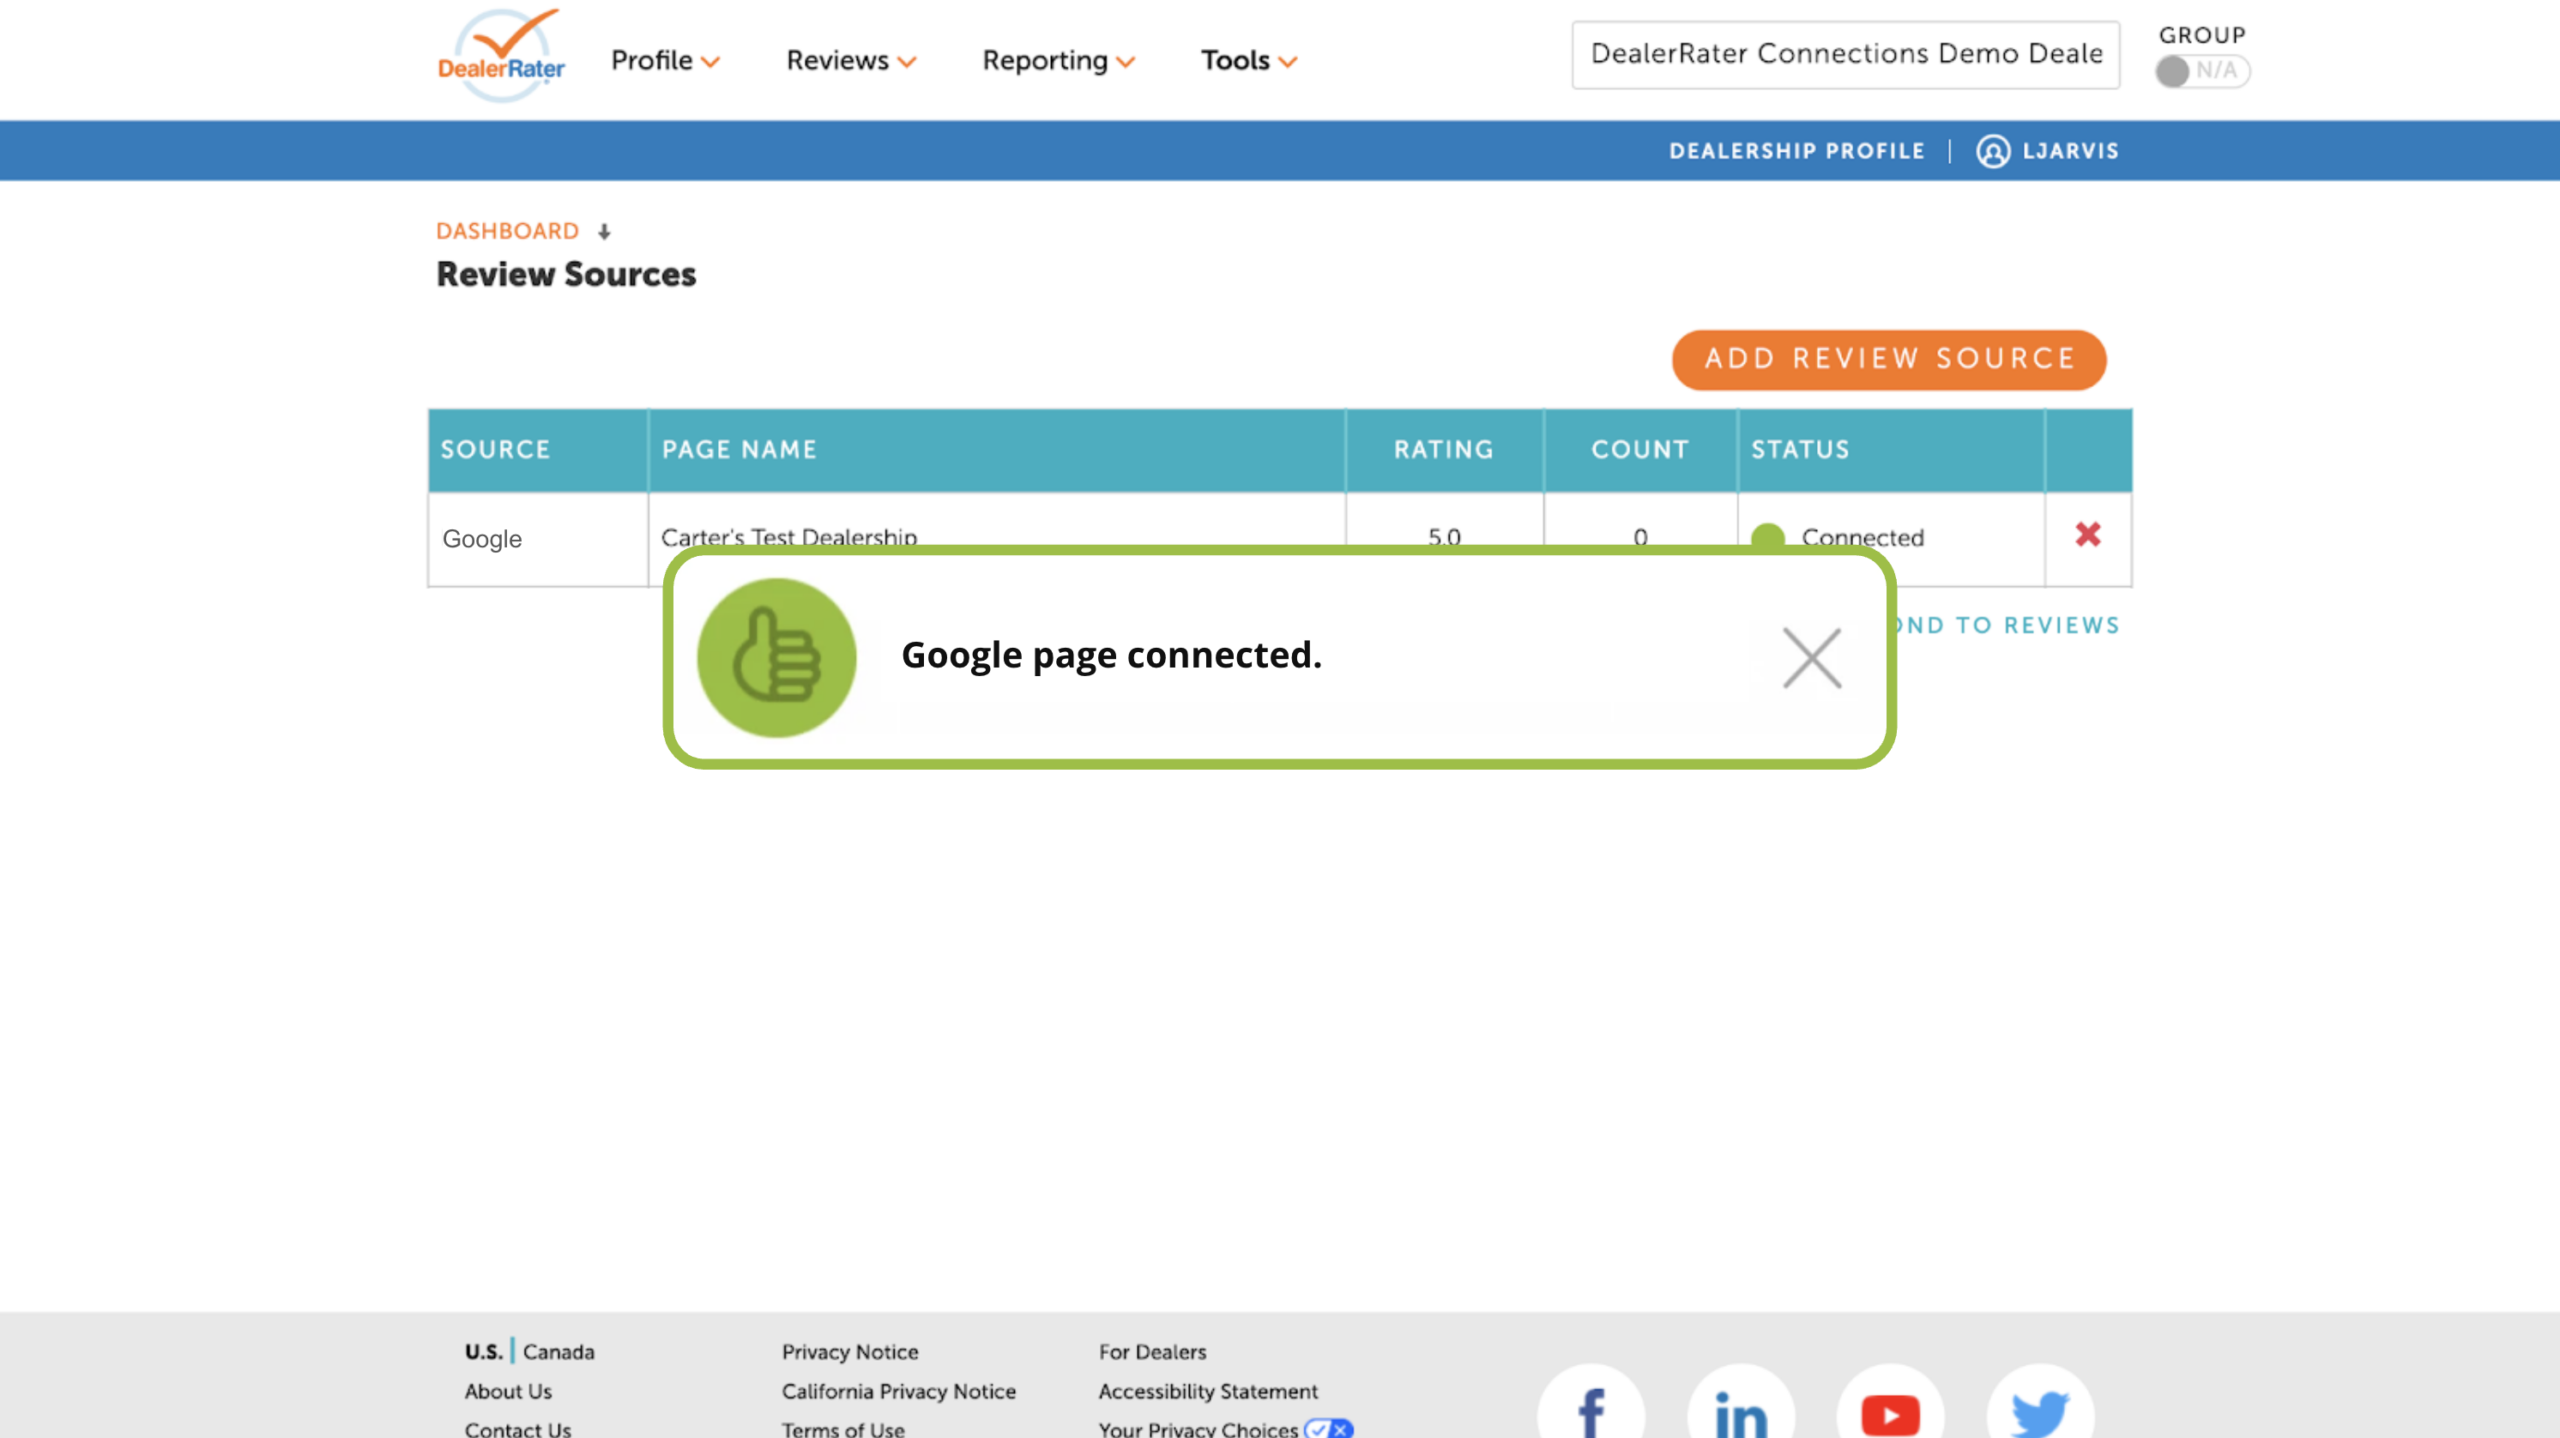Select the Carter's Test Dealership page name
This screenshot has height=1438, width=2560.
pos(789,536)
